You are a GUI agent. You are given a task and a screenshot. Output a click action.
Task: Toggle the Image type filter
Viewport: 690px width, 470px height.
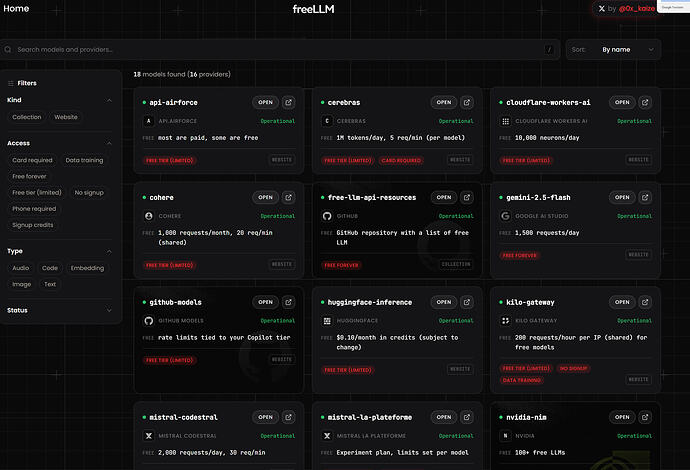pyautogui.click(x=22, y=284)
